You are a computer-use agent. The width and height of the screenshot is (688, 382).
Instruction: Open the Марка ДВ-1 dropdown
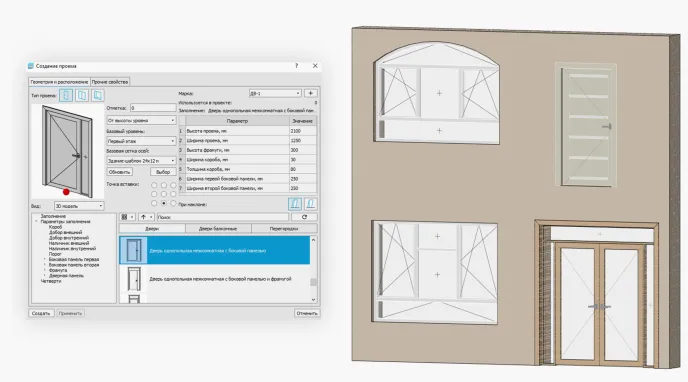pyautogui.click(x=275, y=93)
